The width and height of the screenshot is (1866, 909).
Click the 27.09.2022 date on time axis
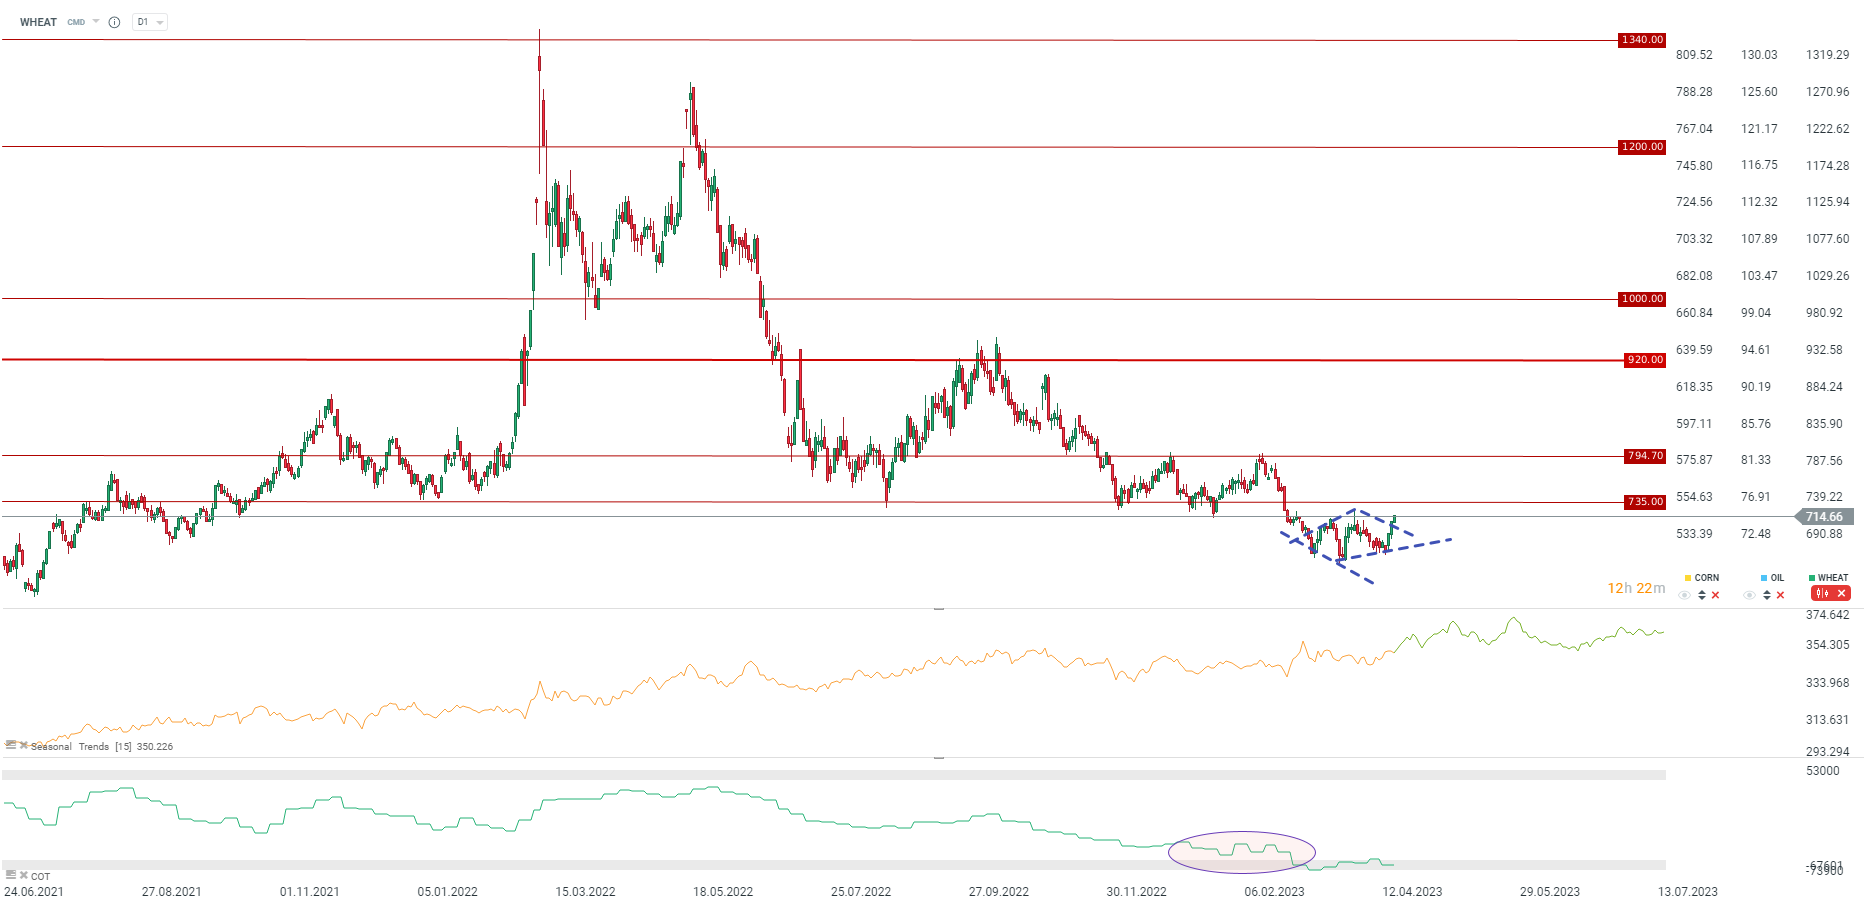998,892
